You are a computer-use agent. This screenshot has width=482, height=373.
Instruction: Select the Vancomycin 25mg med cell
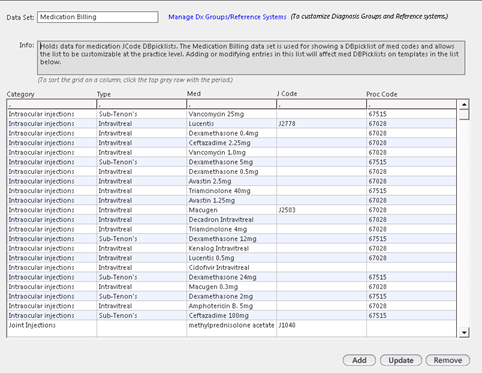231,114
